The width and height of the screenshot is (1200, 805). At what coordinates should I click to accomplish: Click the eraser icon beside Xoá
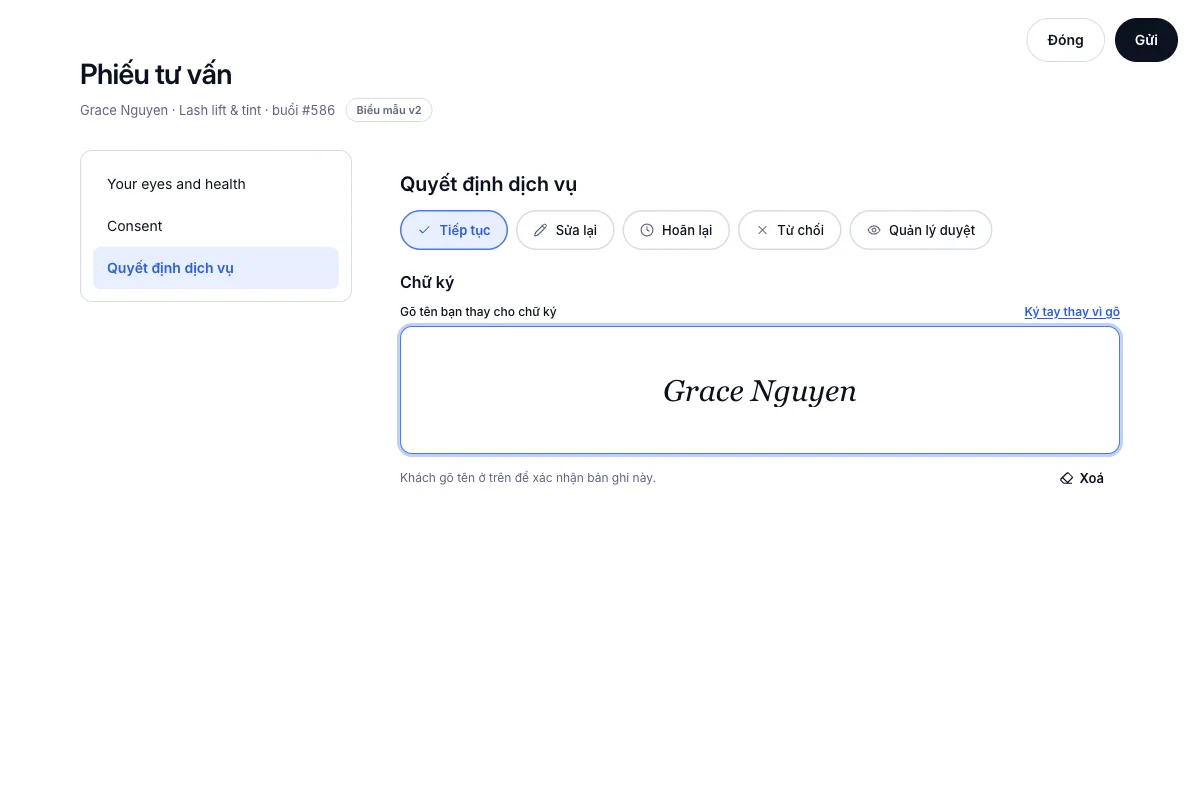(x=1066, y=478)
